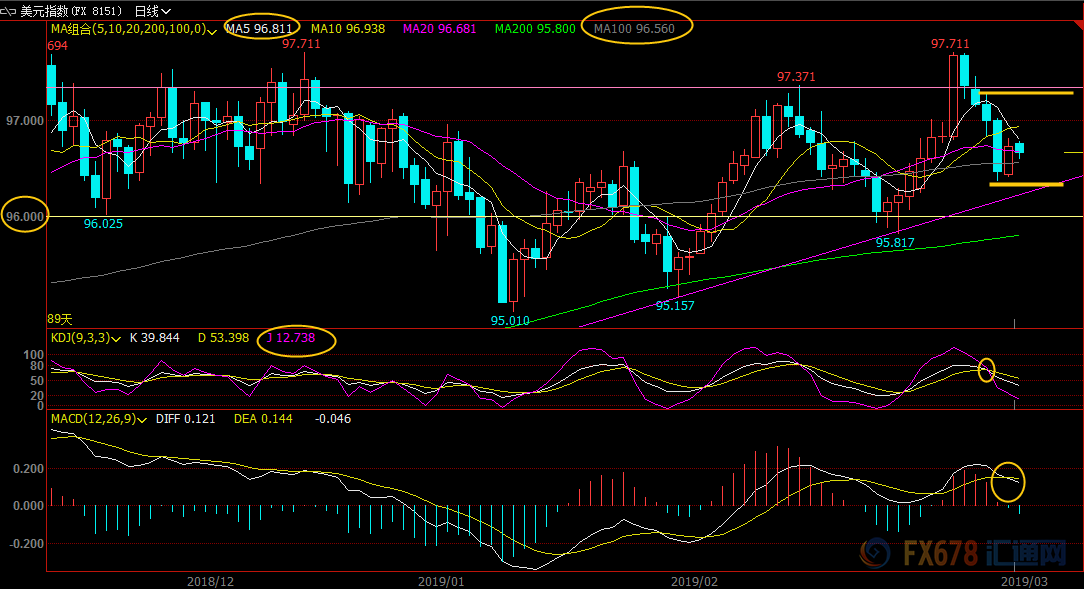Open the KDJ(9,3,3) indicator dropdown
The width and height of the screenshot is (1084, 589).
[x=117, y=339]
